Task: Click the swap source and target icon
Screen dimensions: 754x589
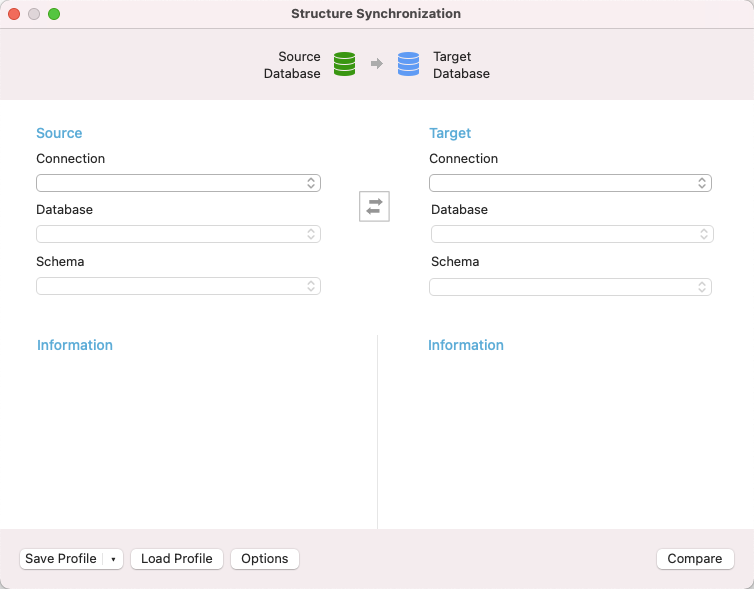Action: point(374,206)
